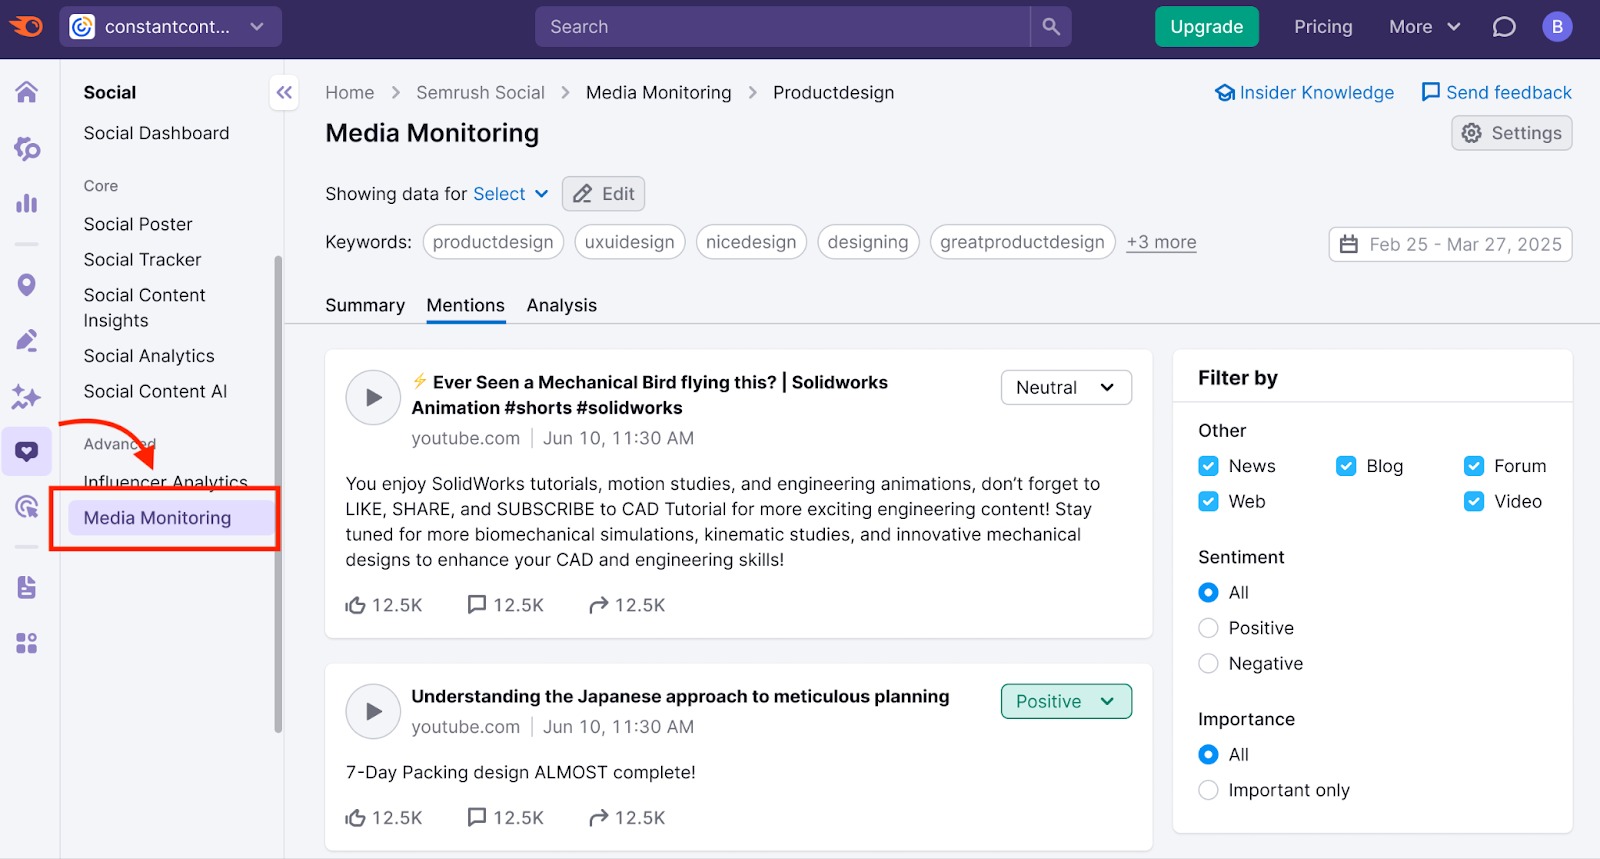
Task: Open the Local pin icon in sidebar
Action: 27,285
